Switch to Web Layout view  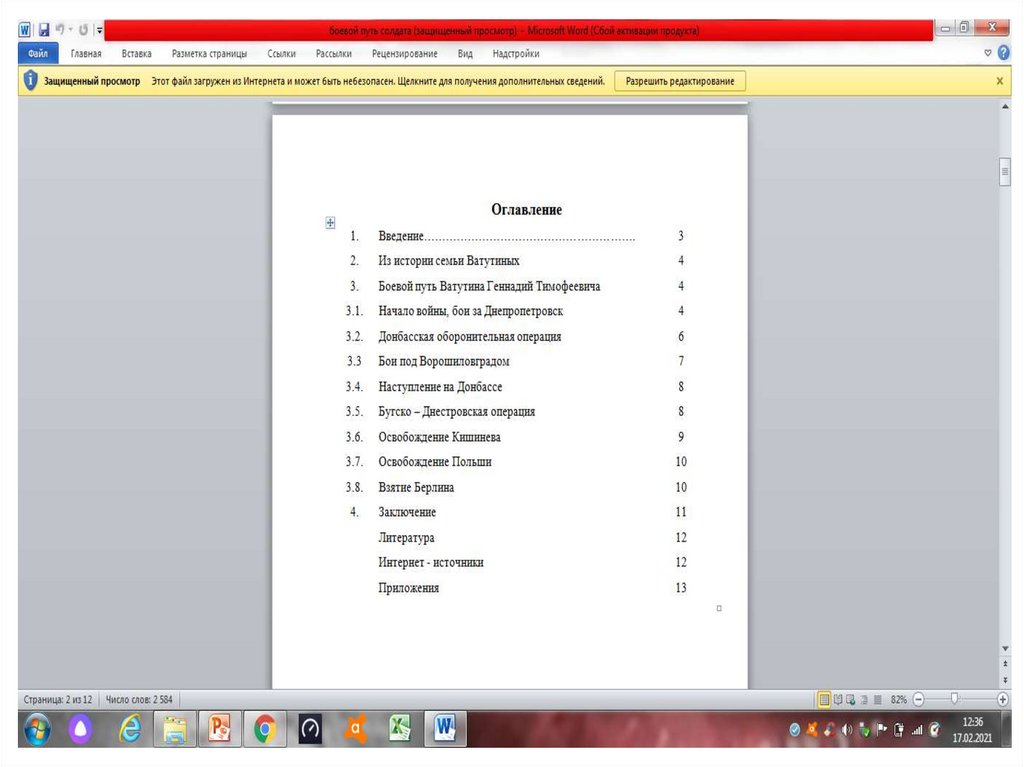point(851,700)
